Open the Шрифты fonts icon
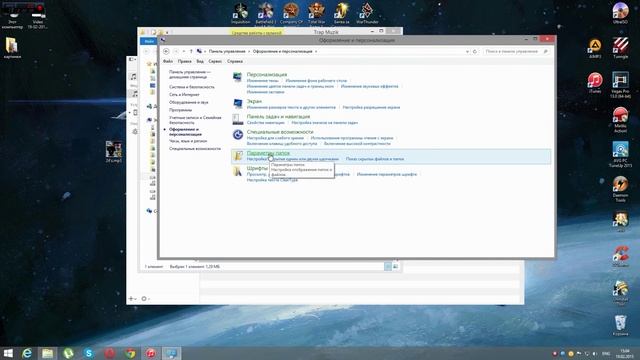 pyautogui.click(x=238, y=171)
